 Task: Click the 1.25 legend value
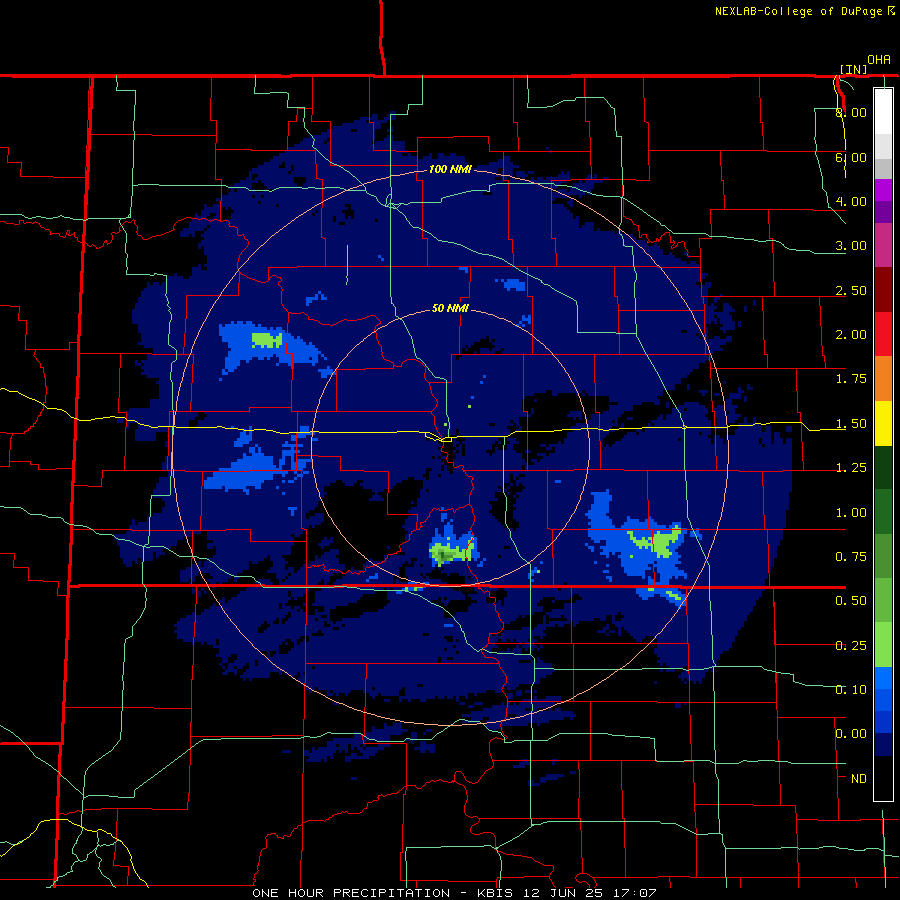(851, 468)
